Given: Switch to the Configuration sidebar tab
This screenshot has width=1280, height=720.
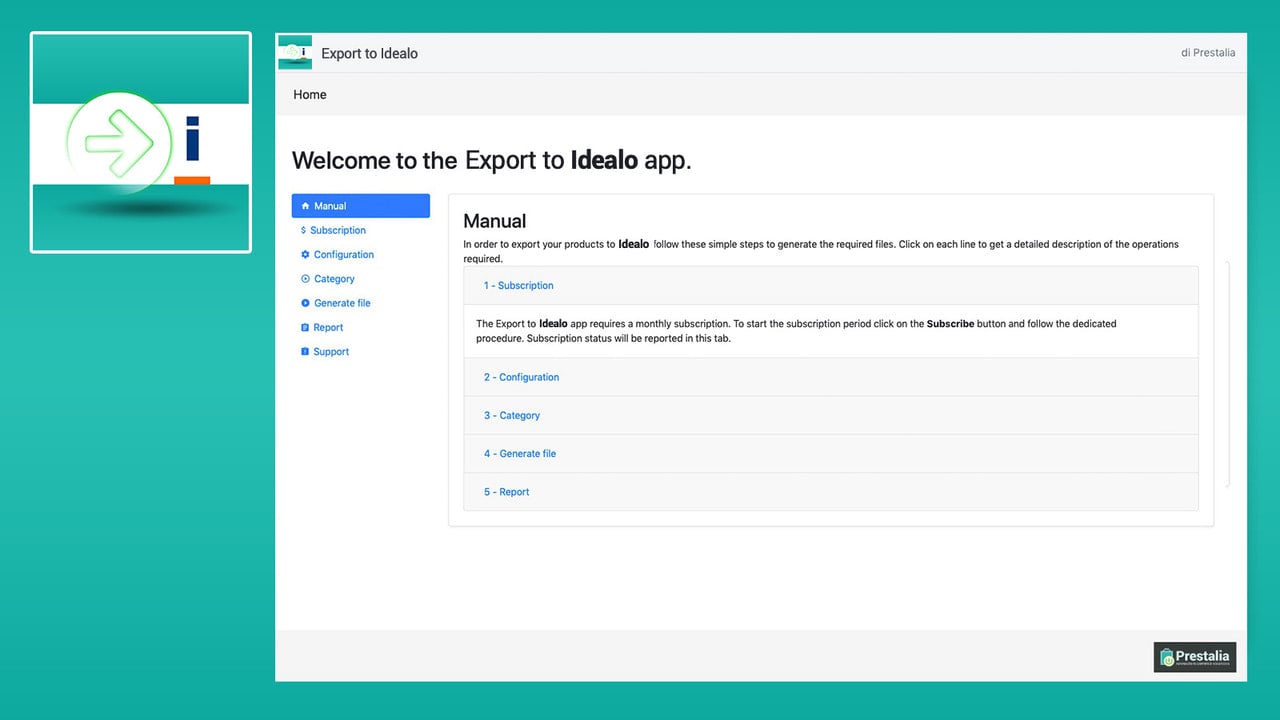Looking at the screenshot, I should tap(361, 255).
